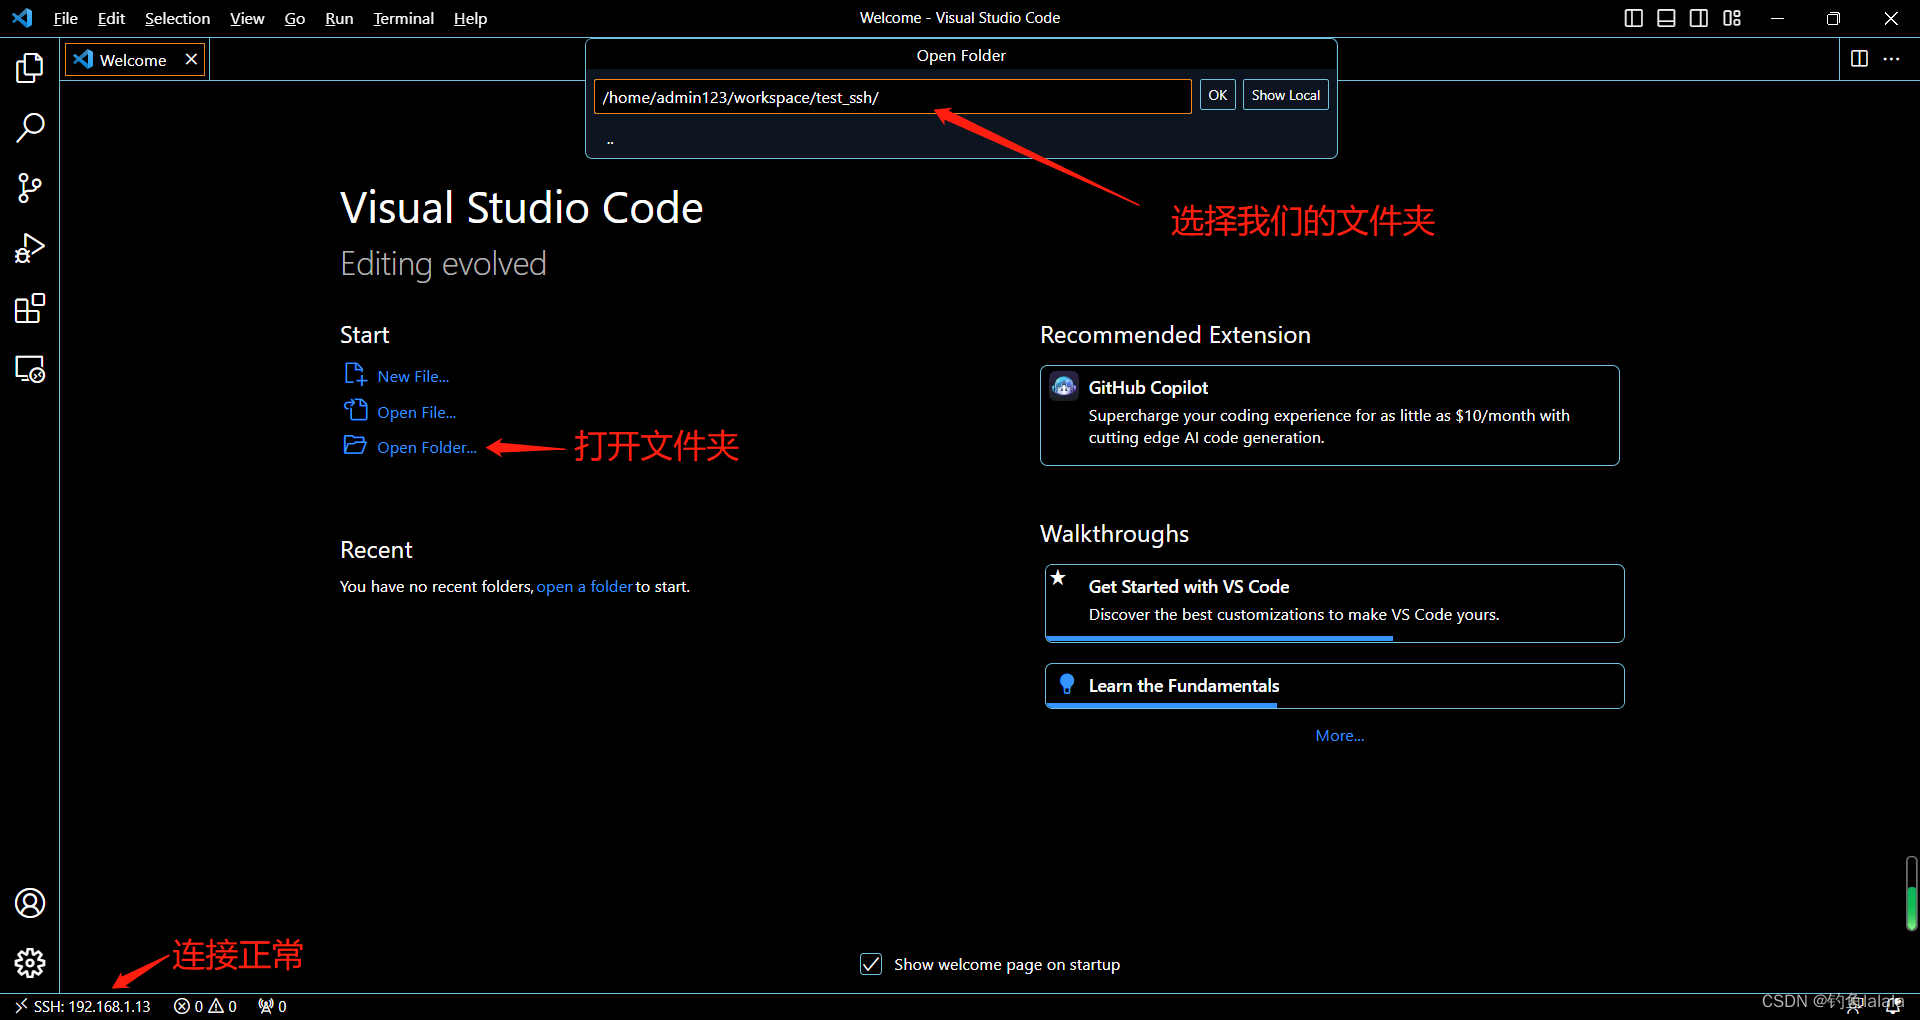Click the Open File icon under Start
Image resolution: width=1920 pixels, height=1020 pixels.
click(355, 410)
